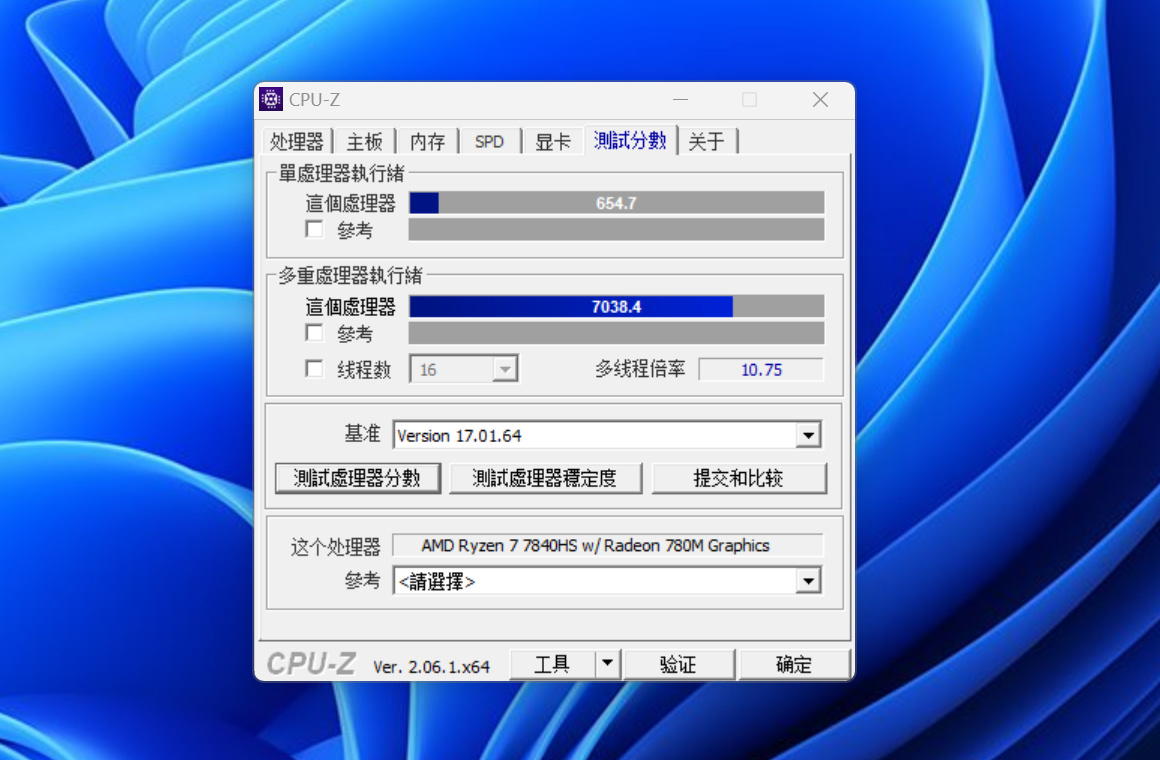Enable 參考 checkbox under single thread section

coord(314,229)
